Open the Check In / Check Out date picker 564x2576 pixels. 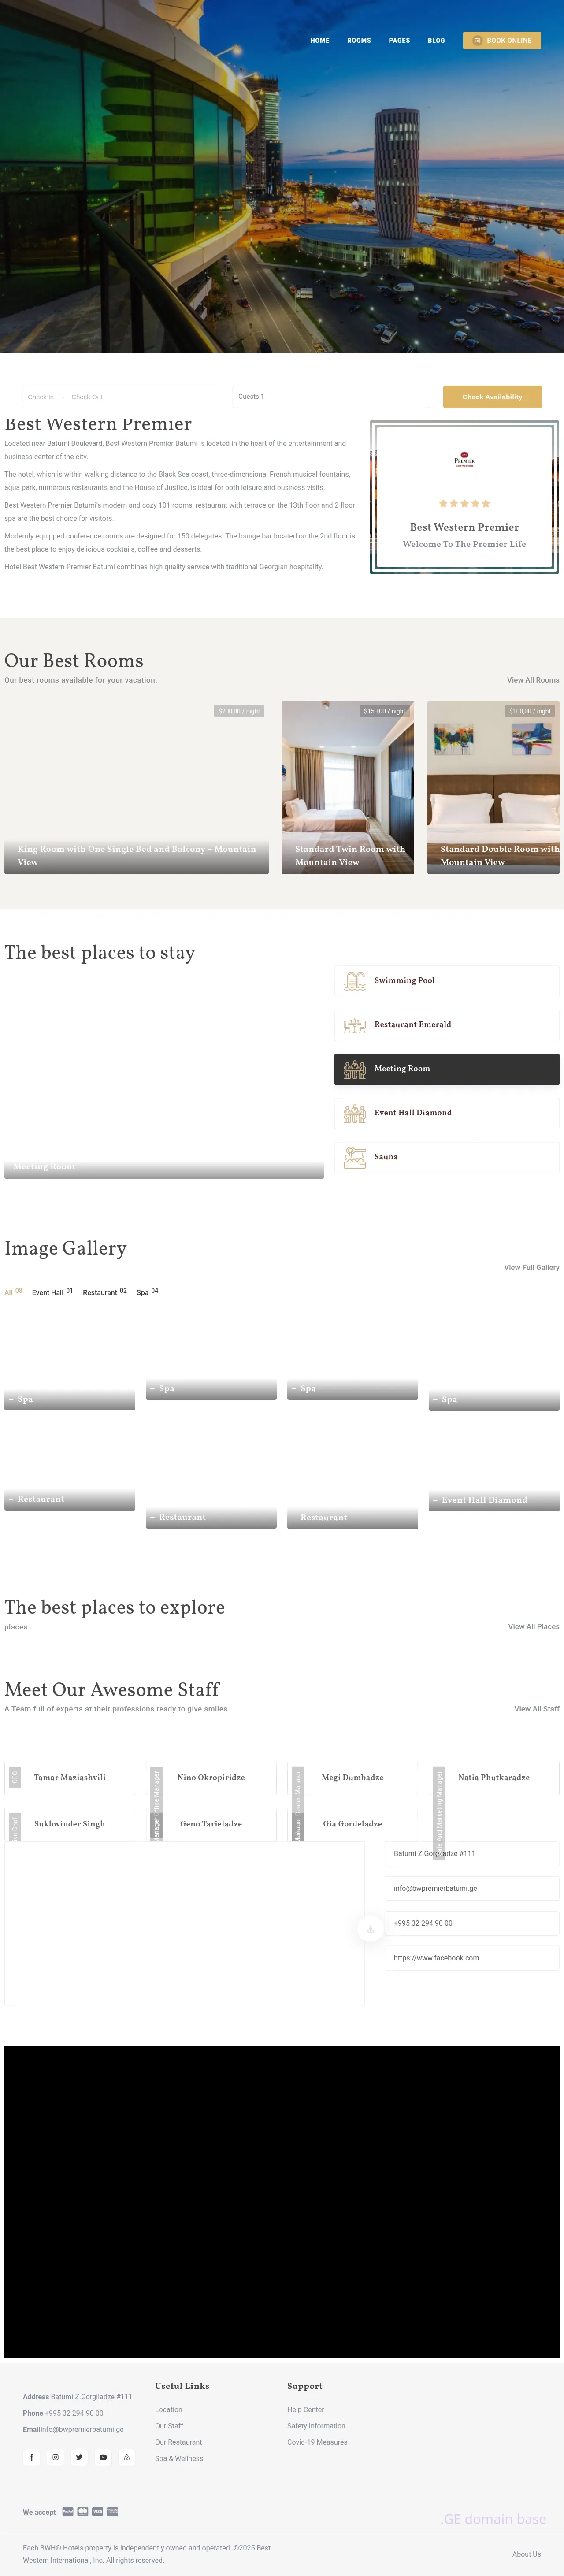[120, 397]
